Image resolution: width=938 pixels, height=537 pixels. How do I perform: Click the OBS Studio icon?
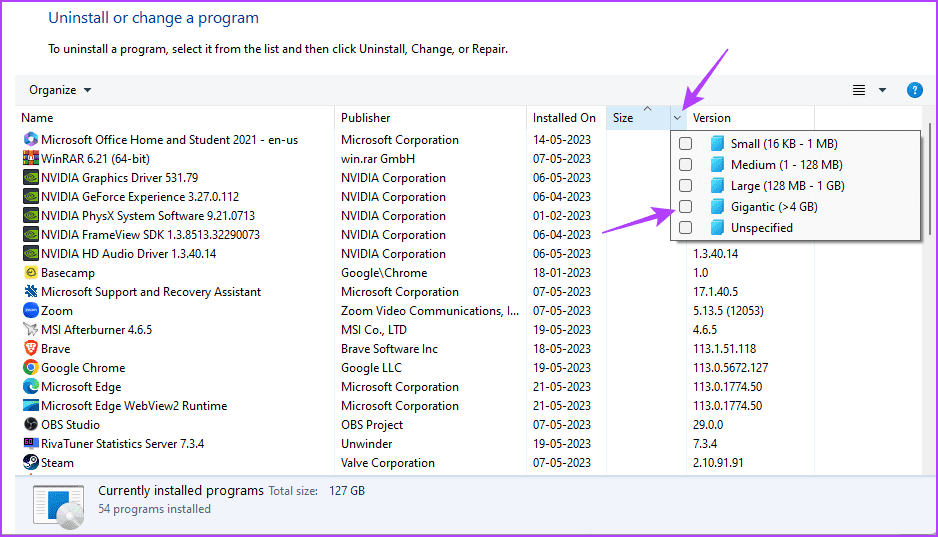31,425
